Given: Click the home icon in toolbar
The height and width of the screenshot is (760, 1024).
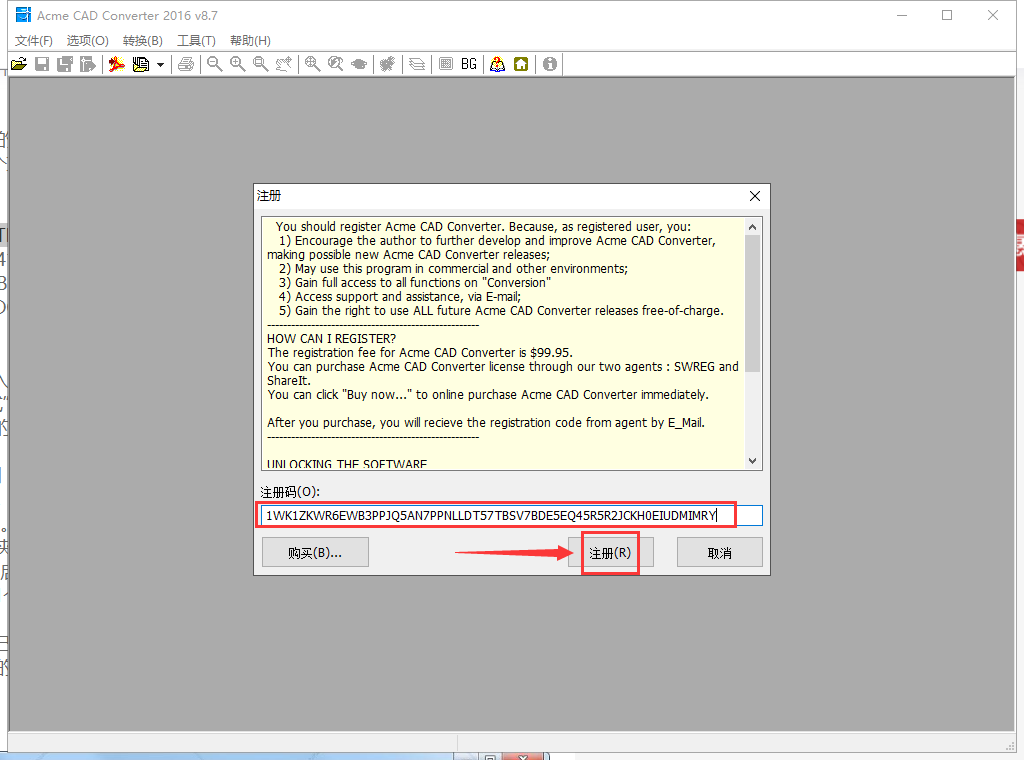Looking at the screenshot, I should [x=521, y=64].
